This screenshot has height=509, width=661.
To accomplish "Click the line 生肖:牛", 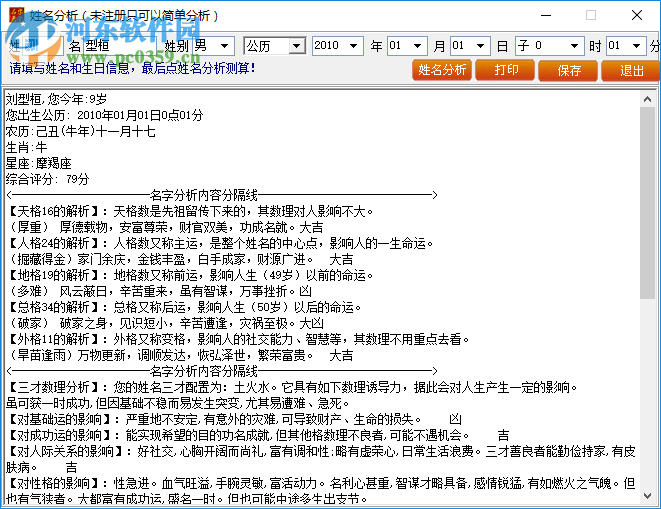I will click(27, 147).
